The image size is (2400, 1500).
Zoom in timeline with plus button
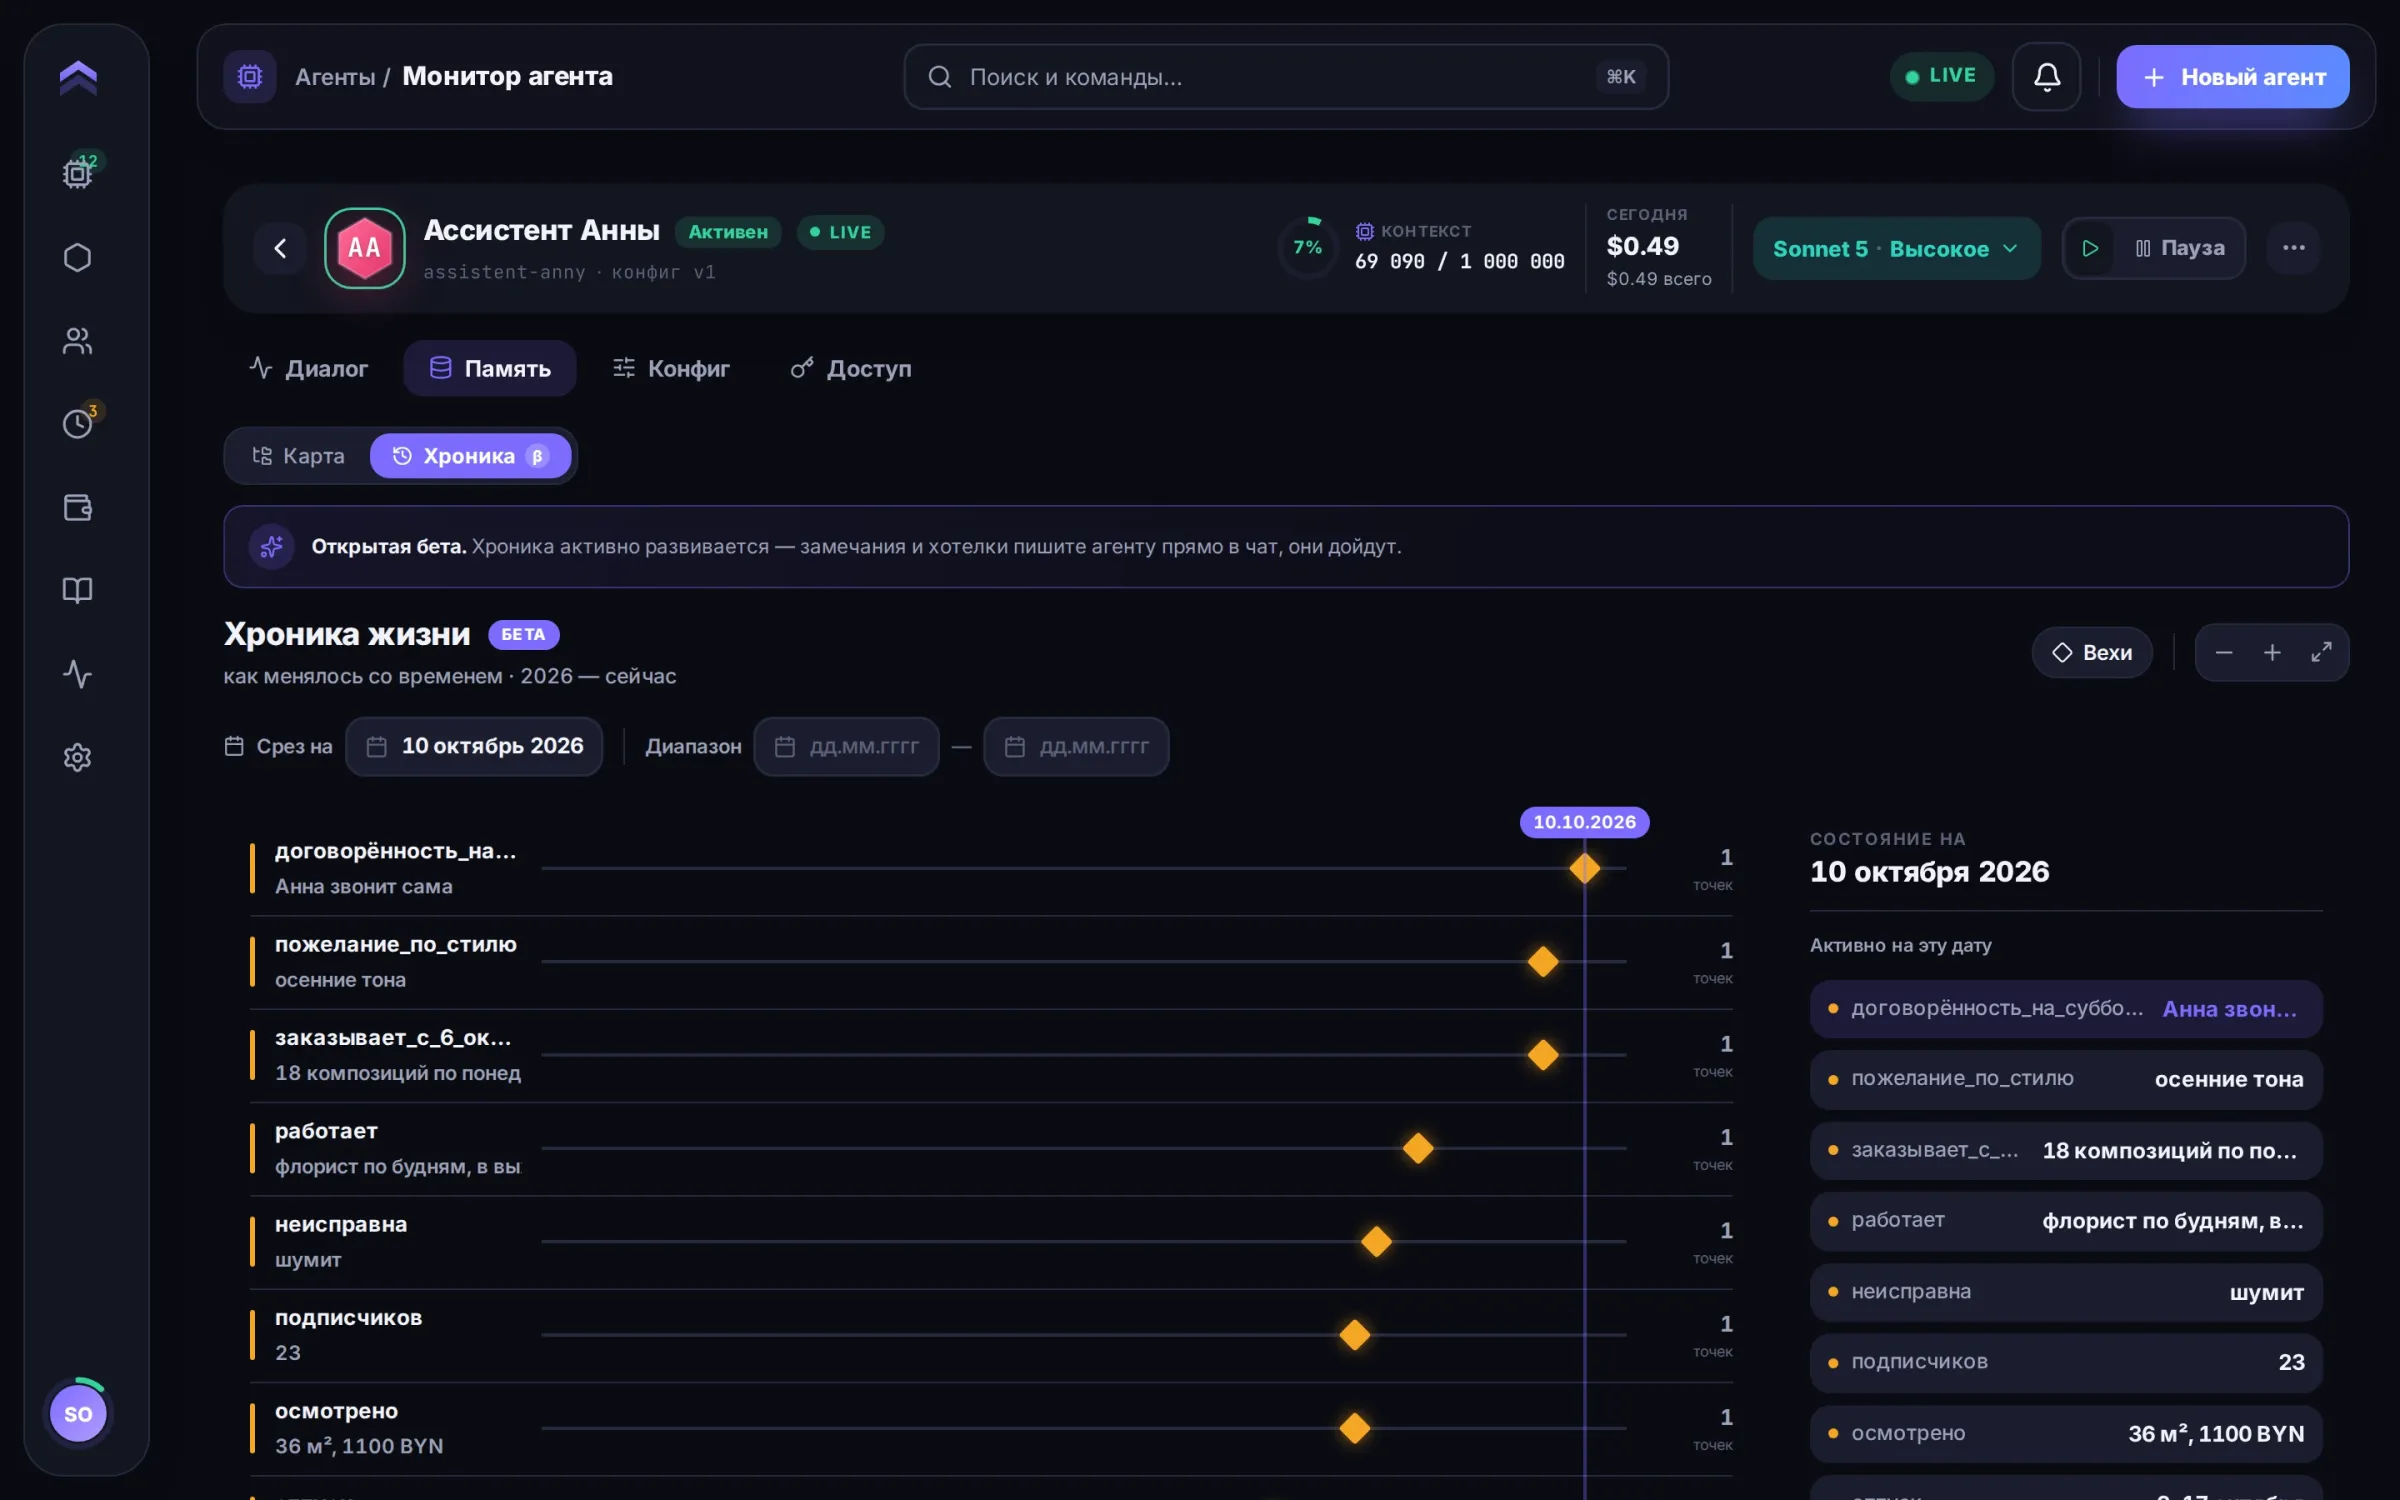click(x=2272, y=652)
